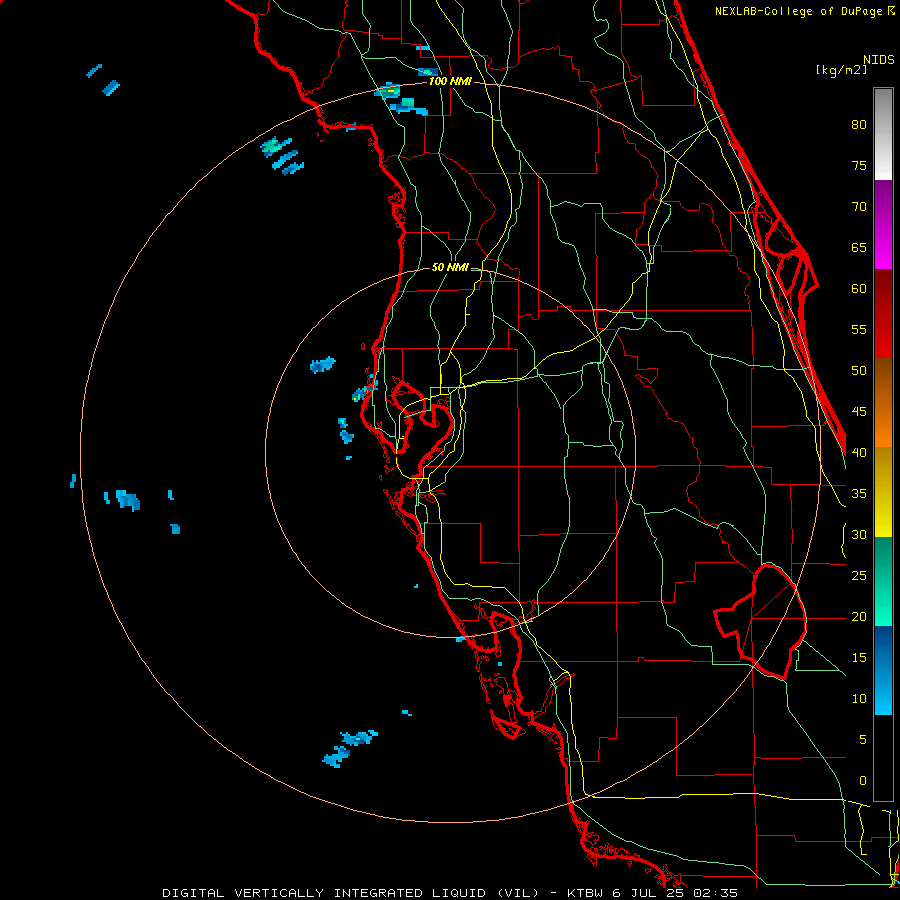The image size is (900, 900).
Task: Select the yellow segment of the color bar
Action: point(883,492)
